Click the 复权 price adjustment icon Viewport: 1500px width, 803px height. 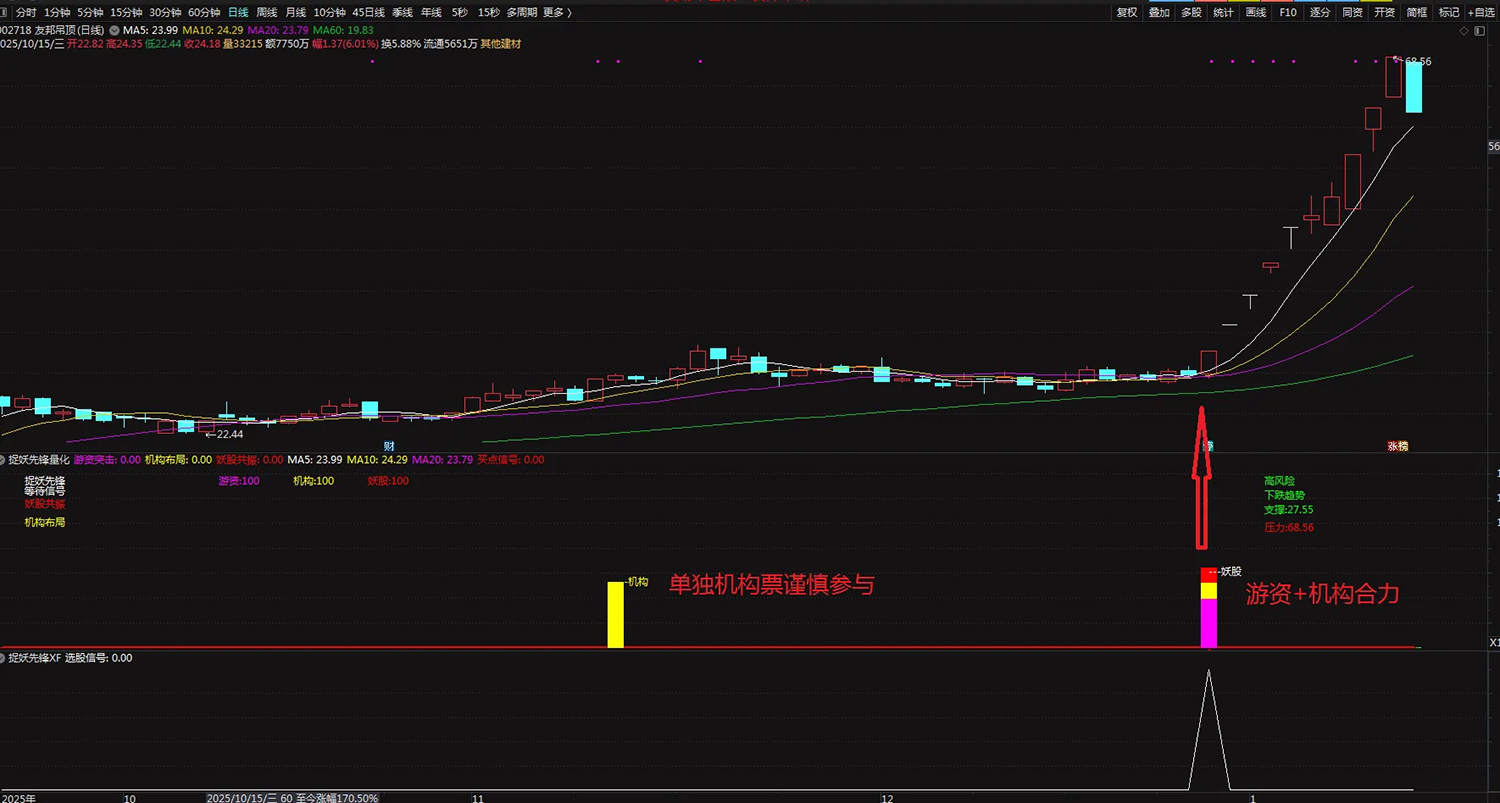(x=1128, y=12)
